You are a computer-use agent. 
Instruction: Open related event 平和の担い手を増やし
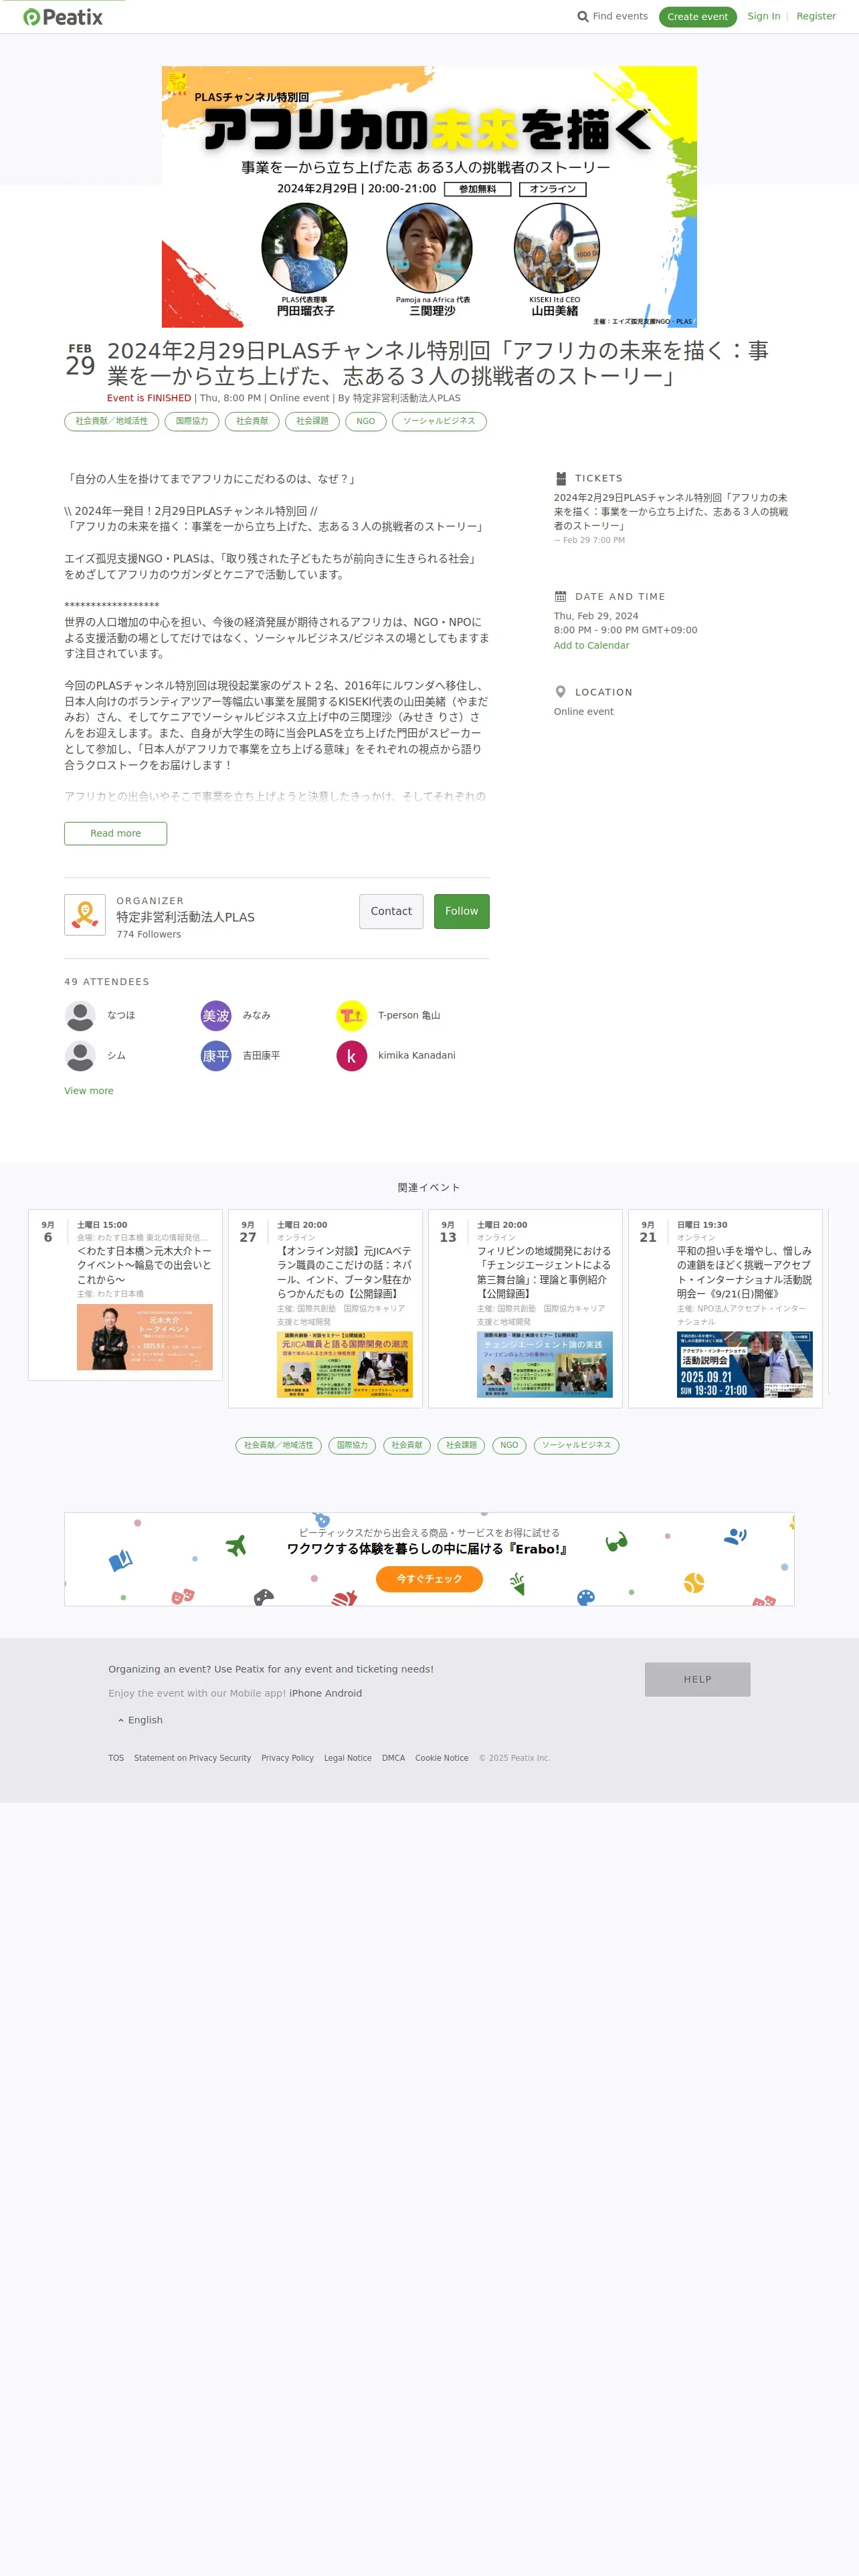coord(744,1272)
